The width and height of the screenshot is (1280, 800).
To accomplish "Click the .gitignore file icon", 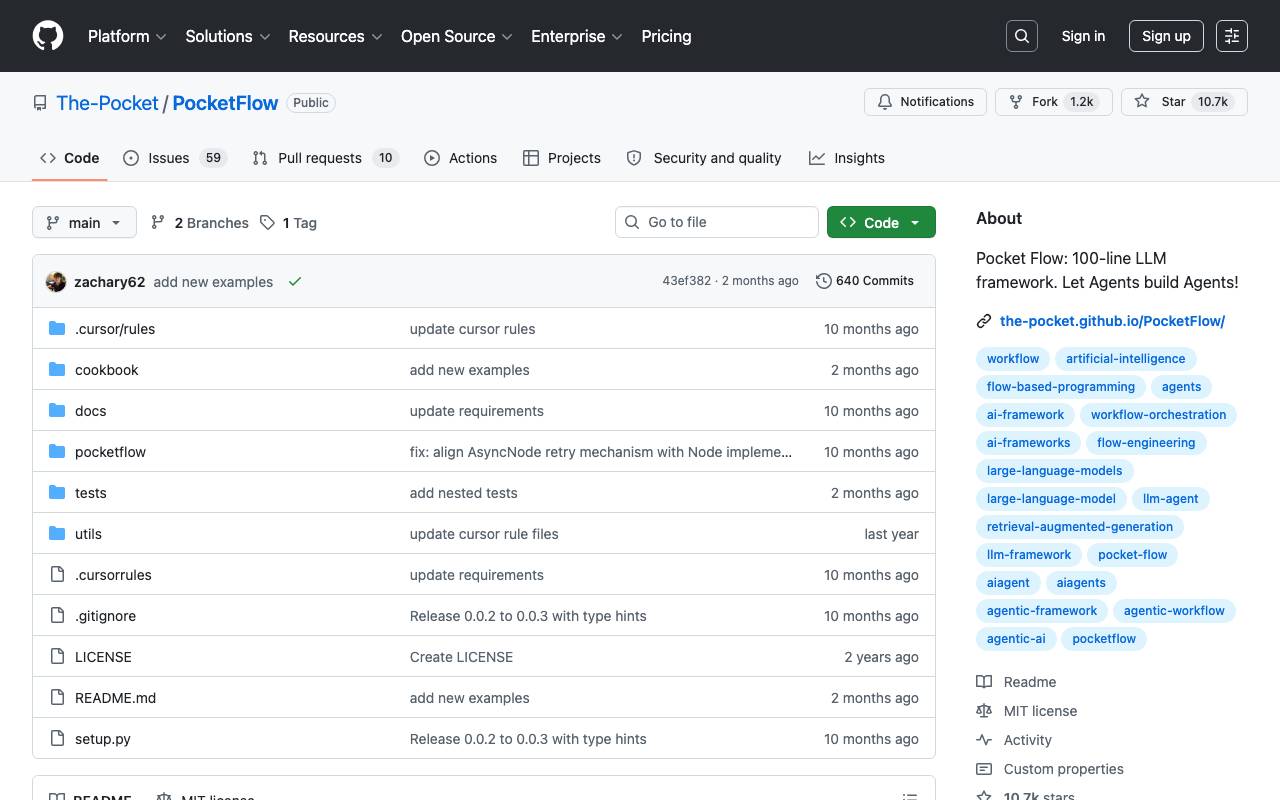I will (57, 616).
